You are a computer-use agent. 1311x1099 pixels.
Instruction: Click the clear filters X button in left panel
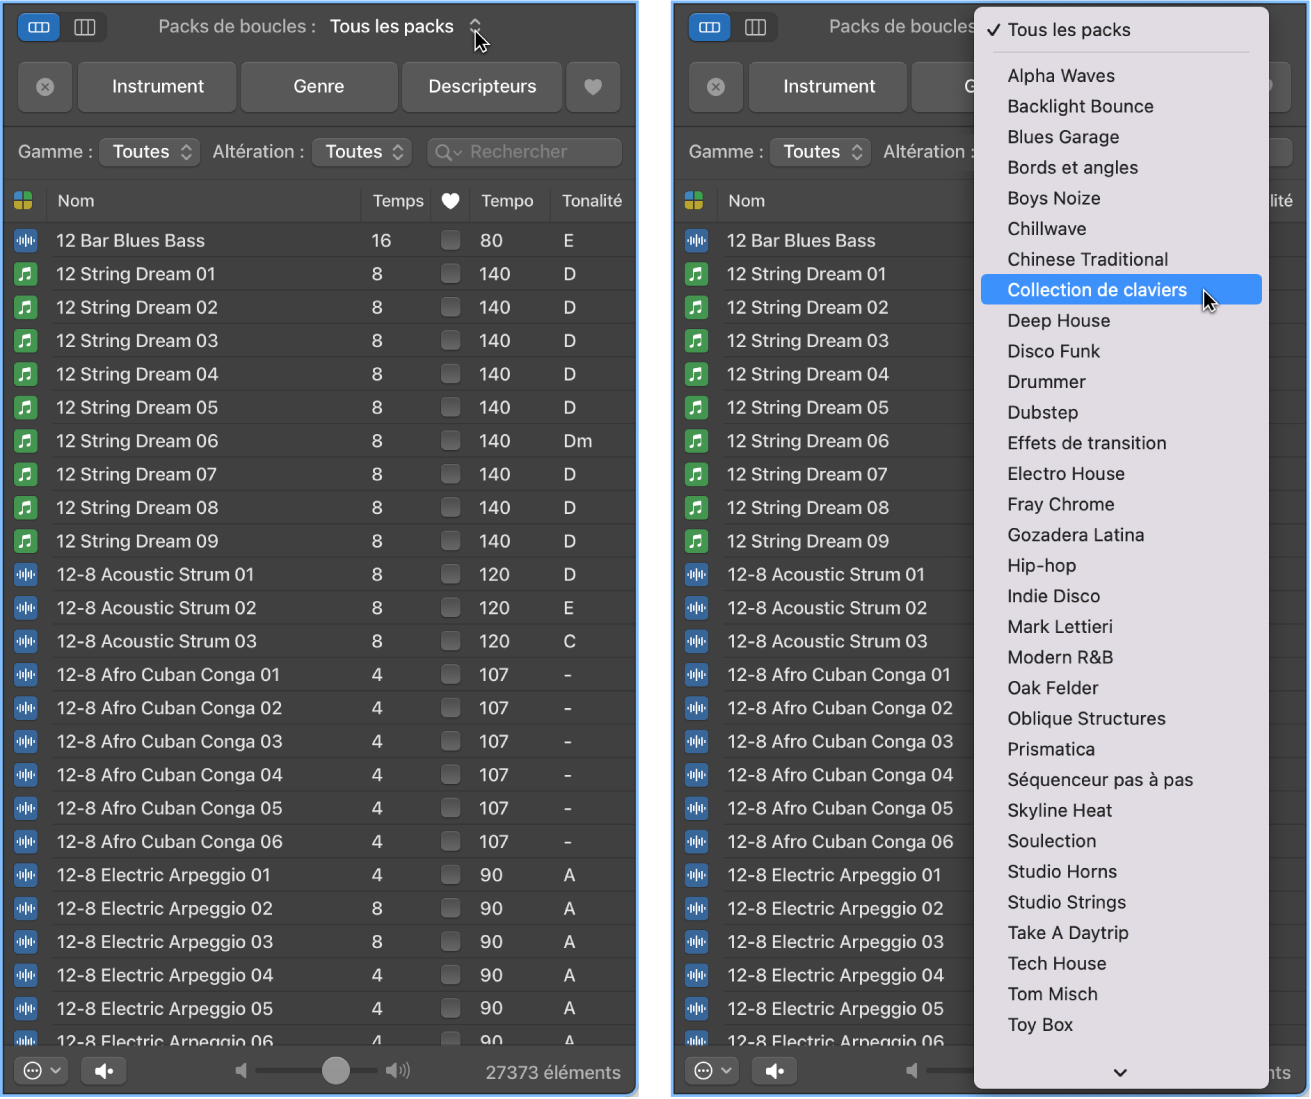(x=45, y=87)
